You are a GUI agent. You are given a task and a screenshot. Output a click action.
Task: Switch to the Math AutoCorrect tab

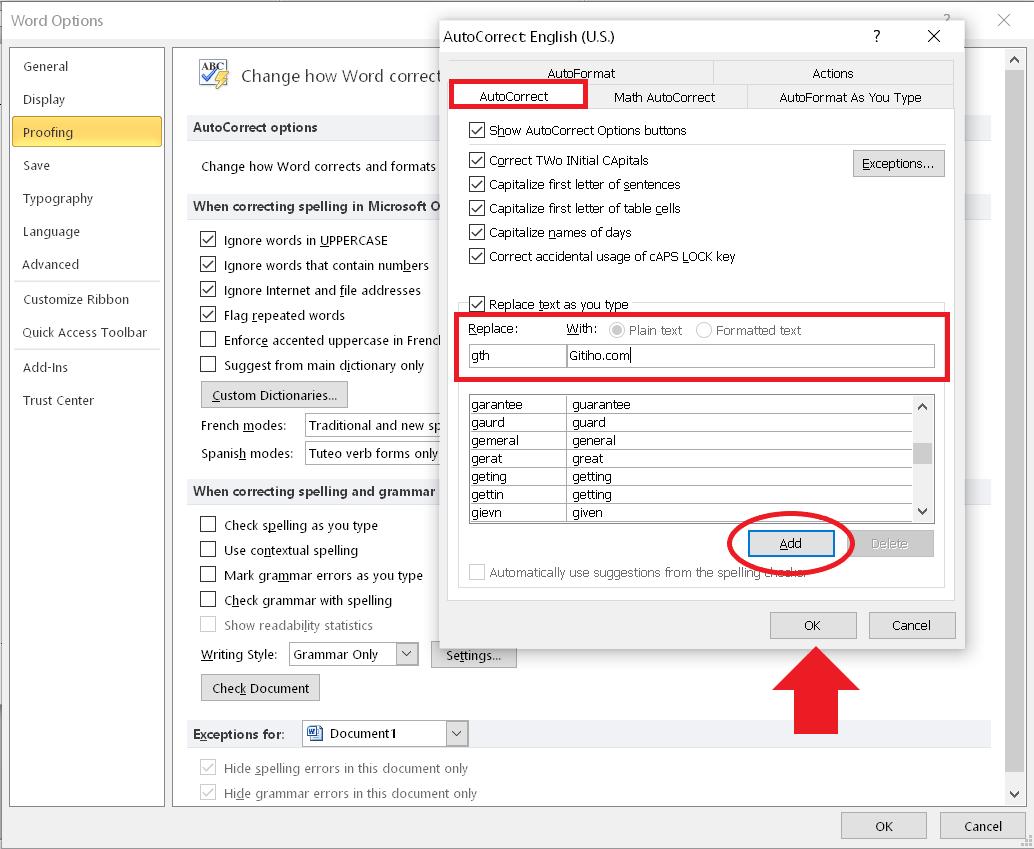664,97
